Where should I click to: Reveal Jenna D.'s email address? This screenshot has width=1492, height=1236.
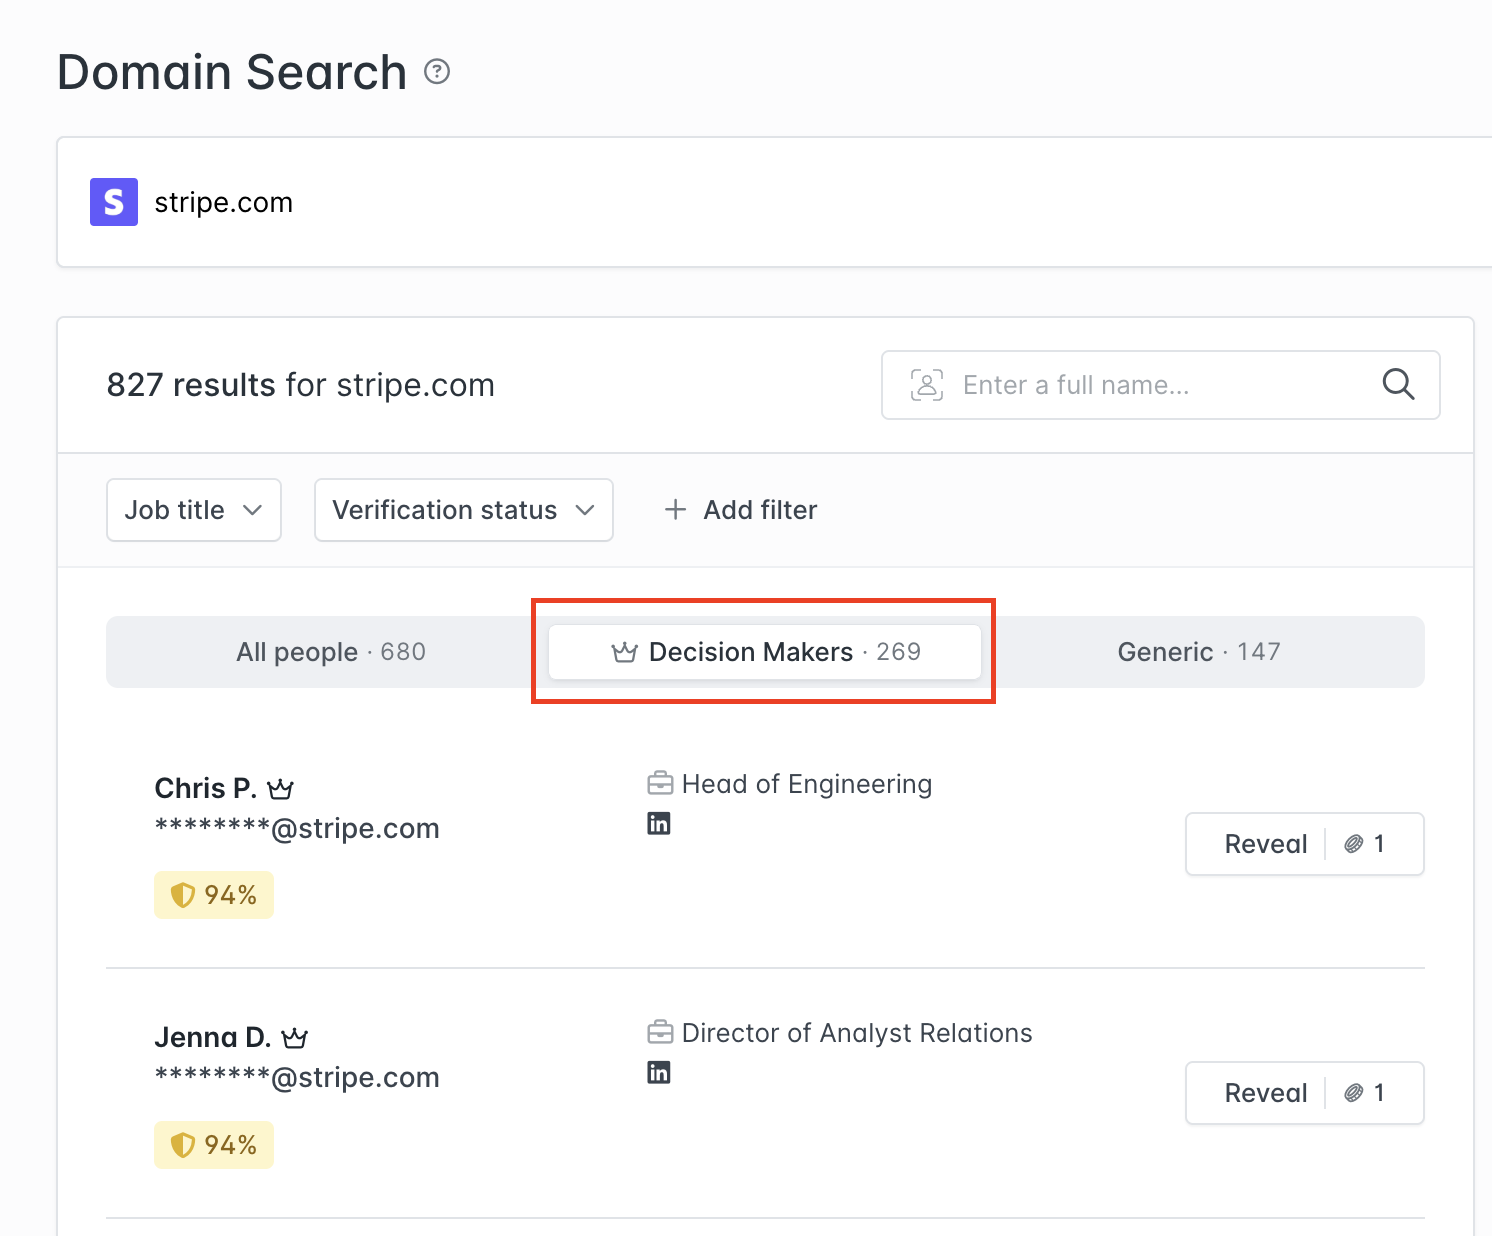tap(1305, 1093)
